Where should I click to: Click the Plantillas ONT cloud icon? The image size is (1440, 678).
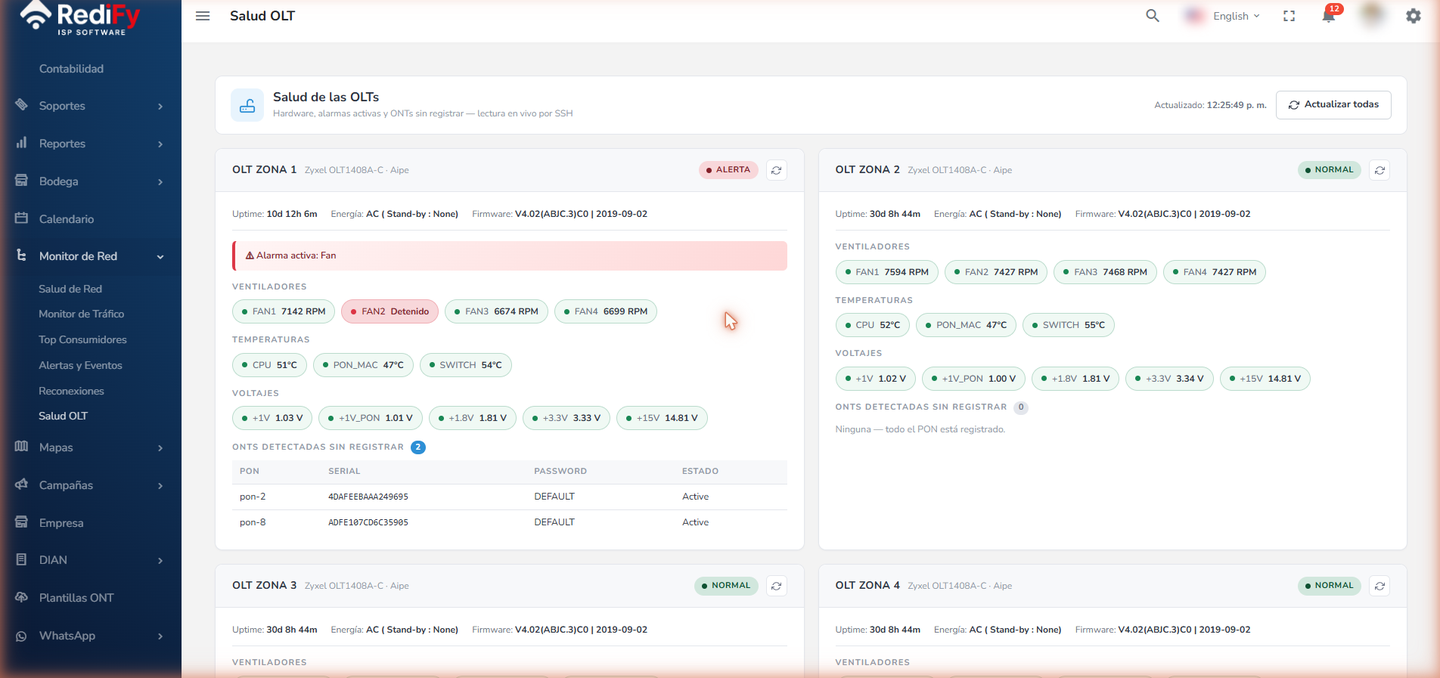point(21,598)
